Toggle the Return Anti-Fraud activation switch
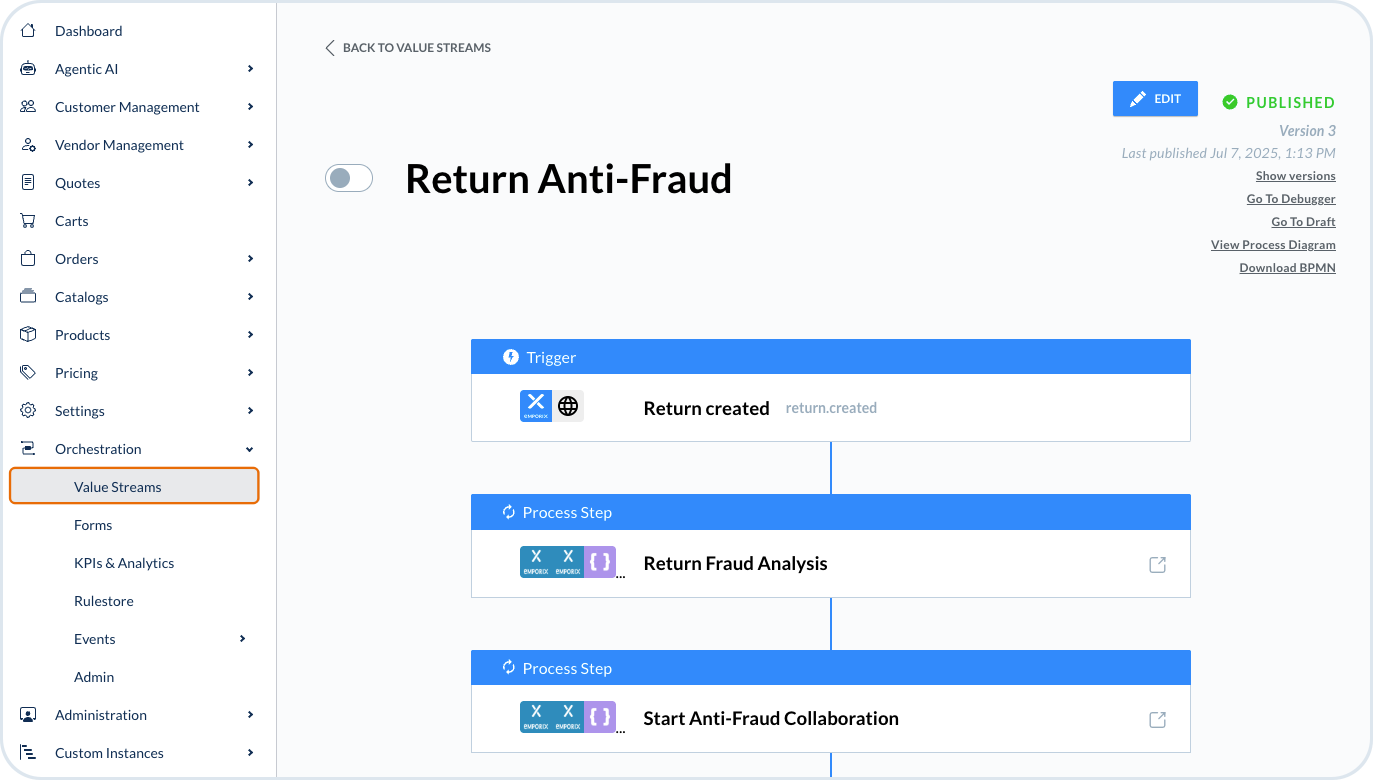1373x780 pixels. [349, 179]
